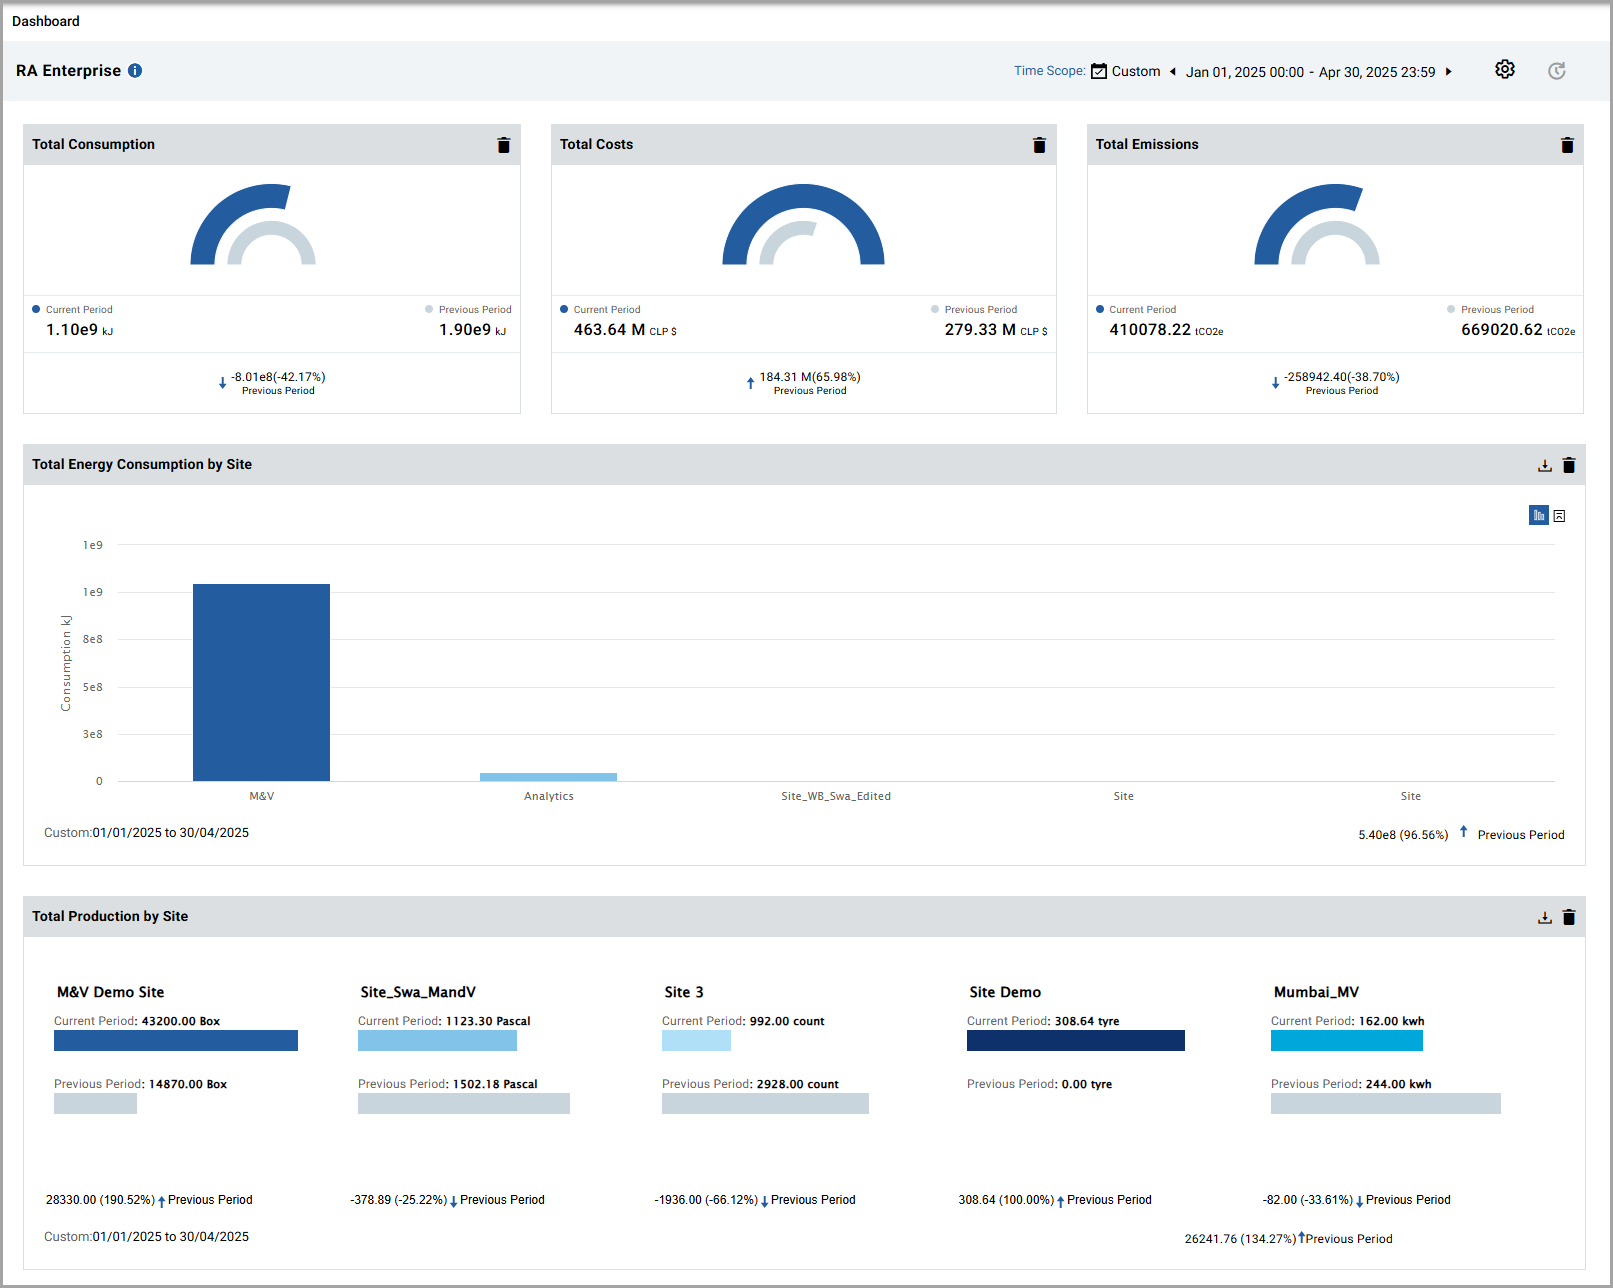Click the Dashboard tab title
This screenshot has height=1288, width=1613.
click(46, 21)
